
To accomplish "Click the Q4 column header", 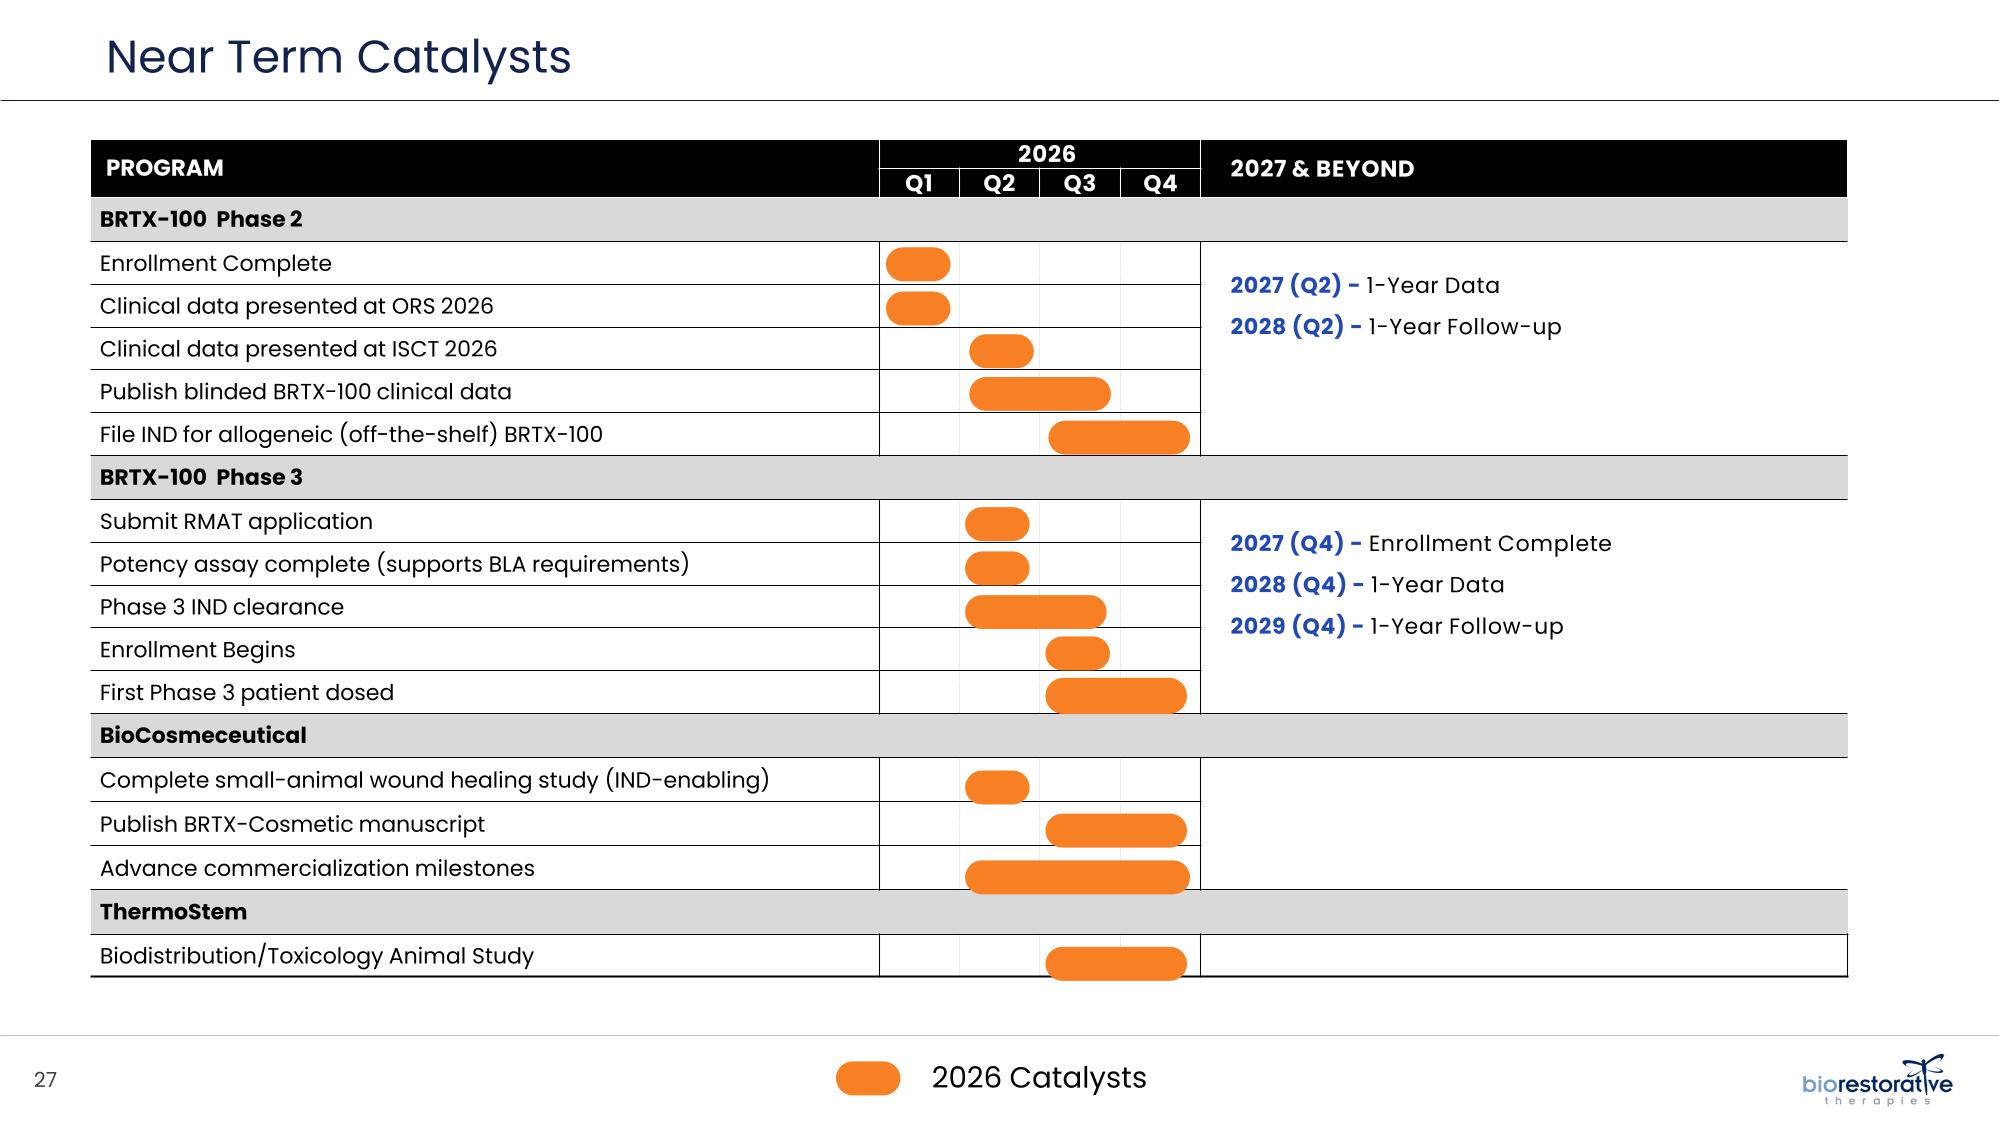I will point(1160,183).
